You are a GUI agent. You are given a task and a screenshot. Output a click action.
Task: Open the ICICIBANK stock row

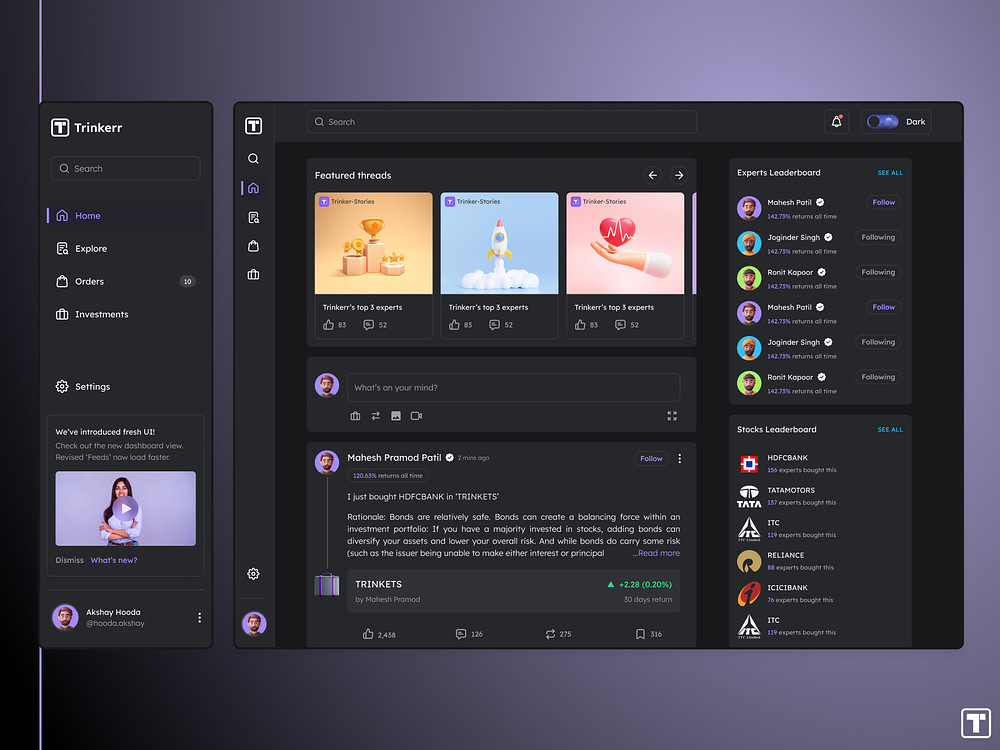(x=820, y=594)
